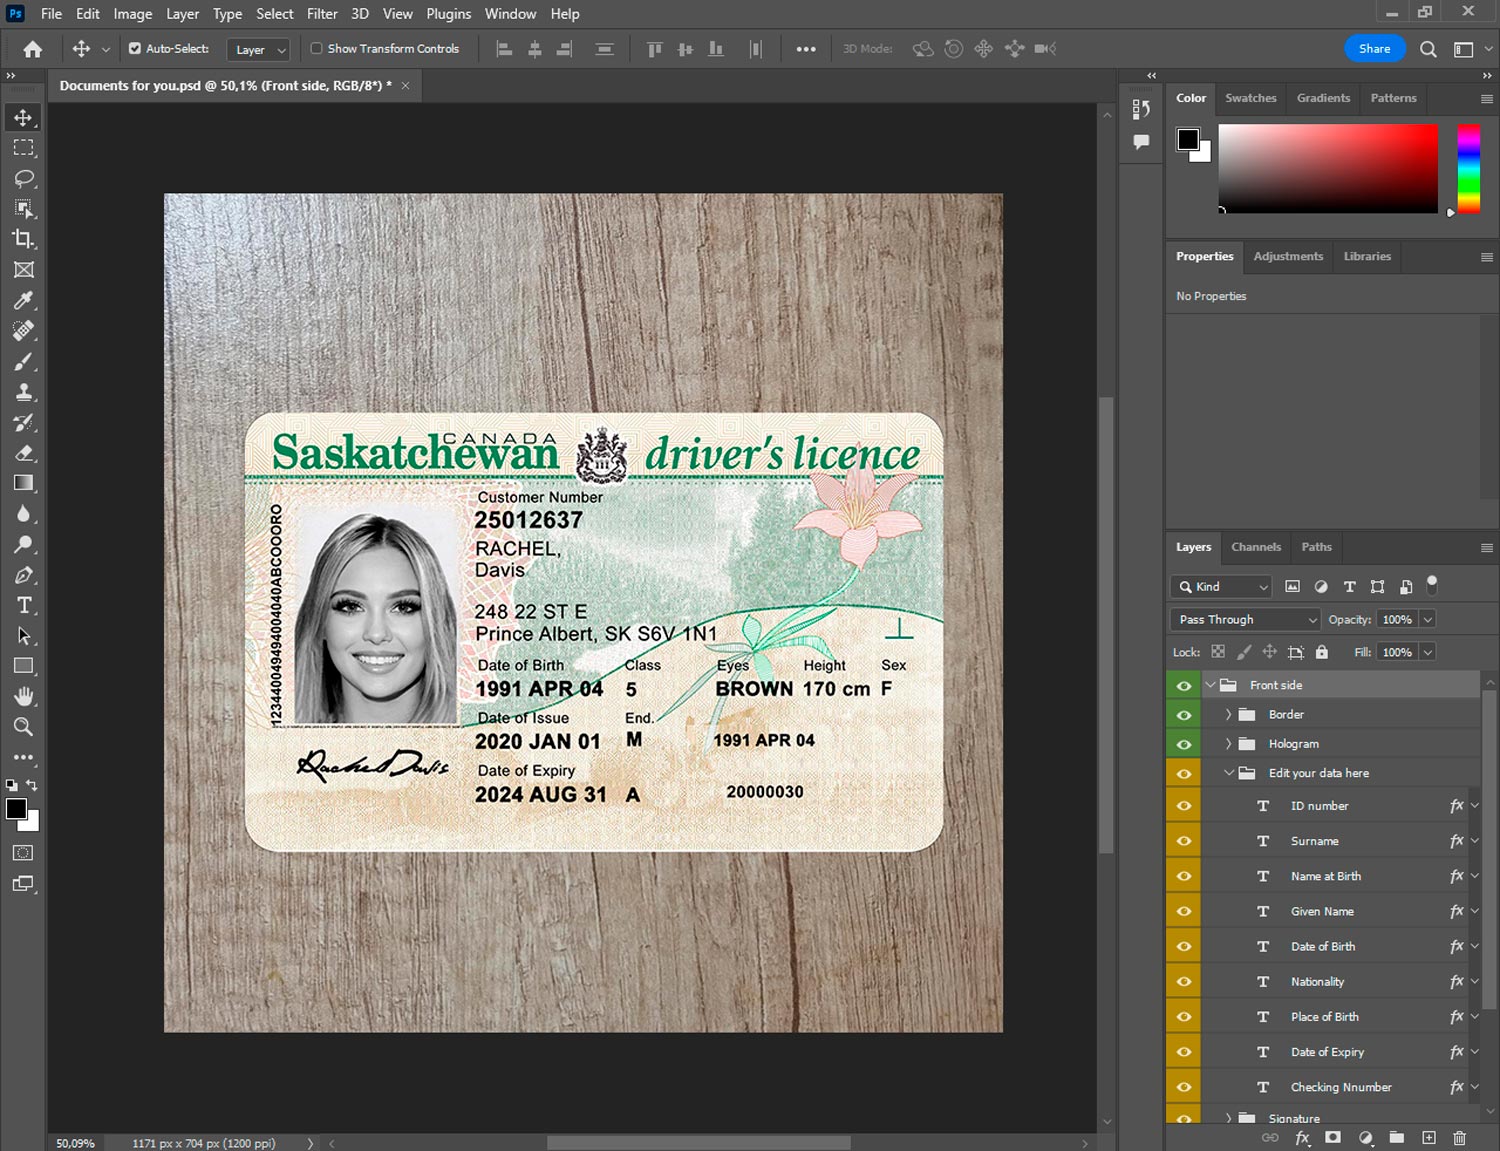The height and width of the screenshot is (1151, 1500).
Task: Disable the Auto-Select checkbox
Action: [135, 48]
